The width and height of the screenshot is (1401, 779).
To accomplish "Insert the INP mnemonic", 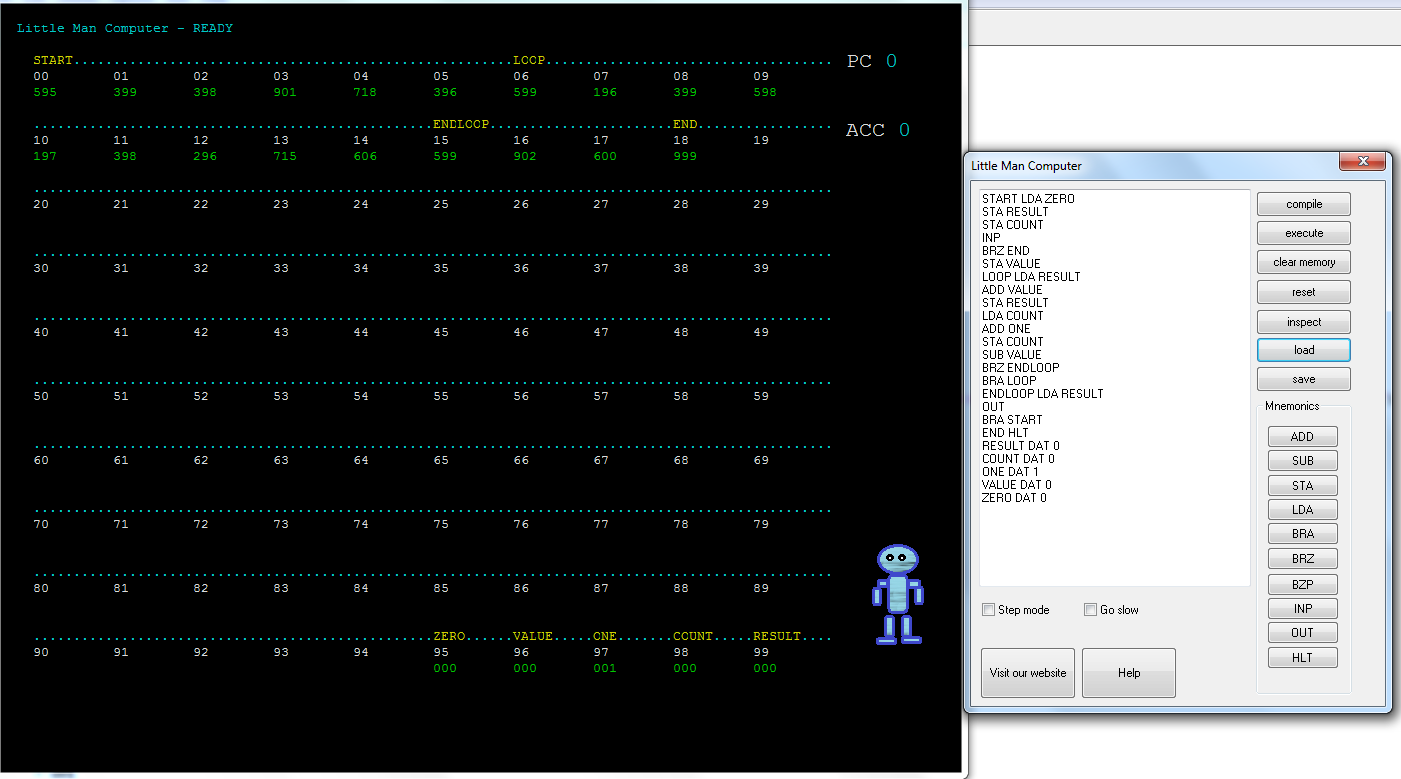I will click(x=1302, y=608).
